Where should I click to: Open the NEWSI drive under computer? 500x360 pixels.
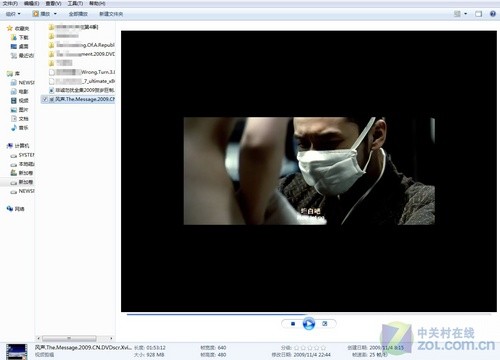[x=22, y=191]
